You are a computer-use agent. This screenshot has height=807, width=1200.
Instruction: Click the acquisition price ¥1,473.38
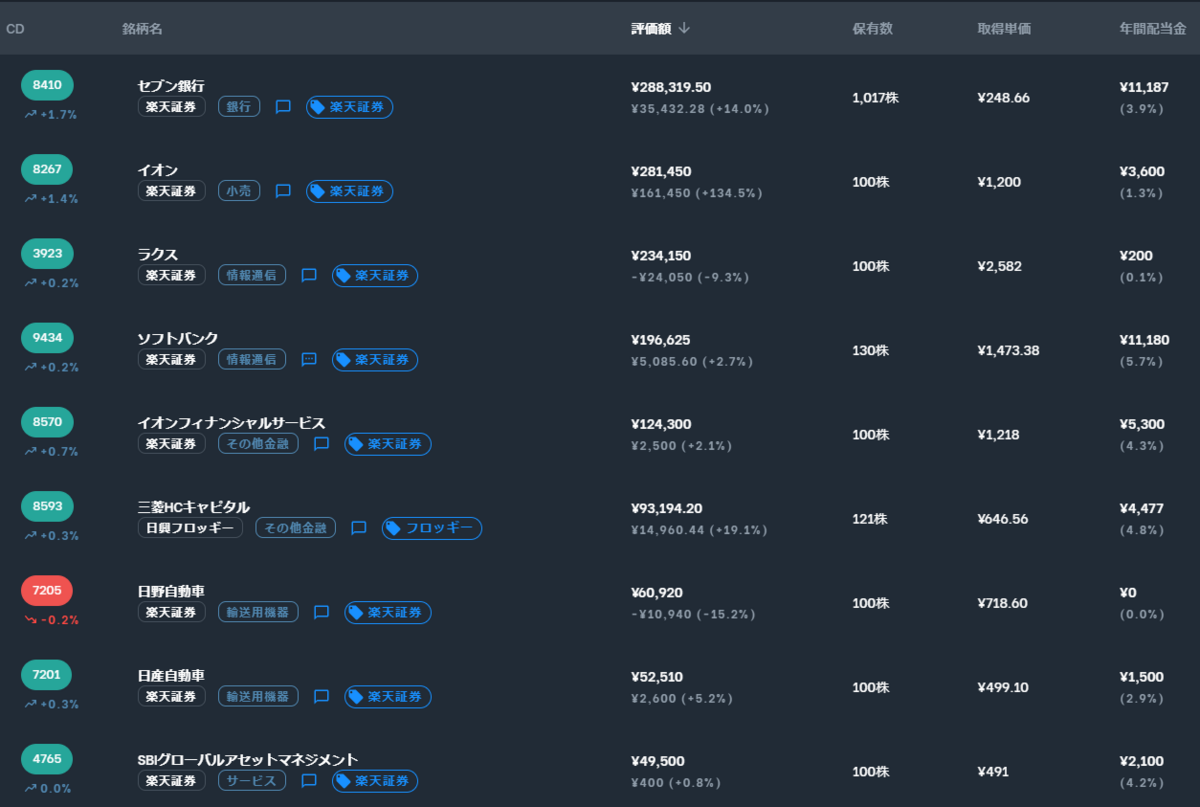point(1006,350)
